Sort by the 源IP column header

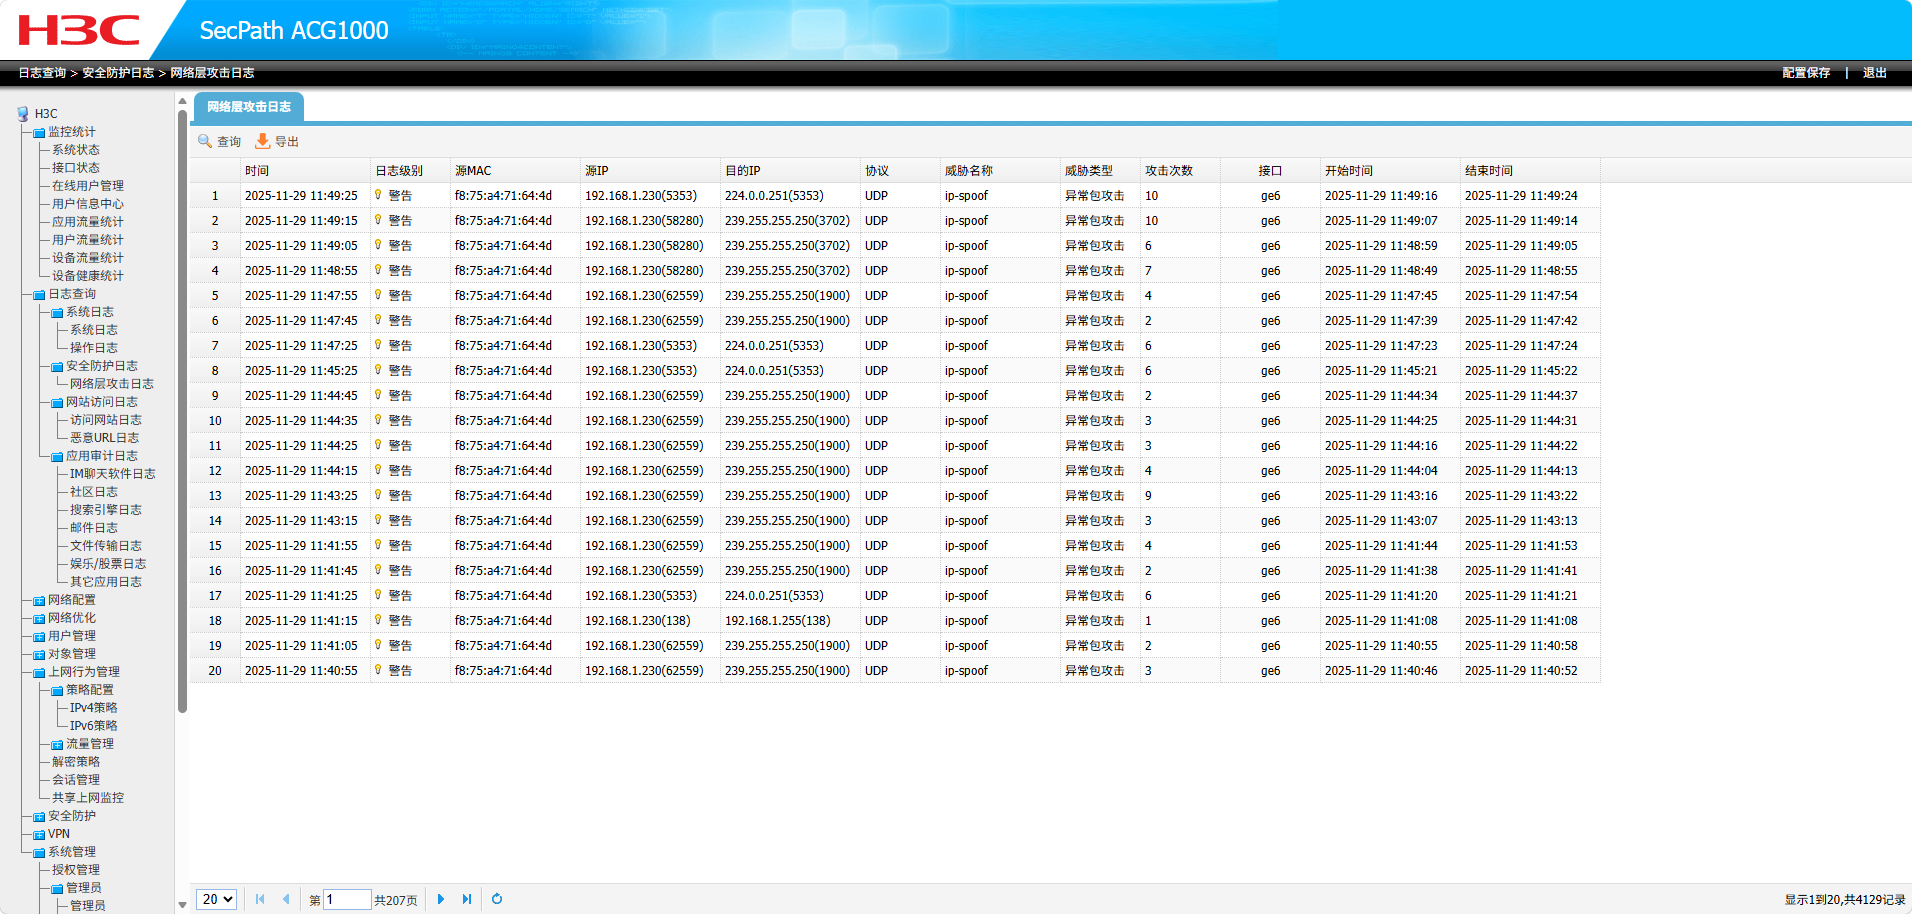point(650,171)
